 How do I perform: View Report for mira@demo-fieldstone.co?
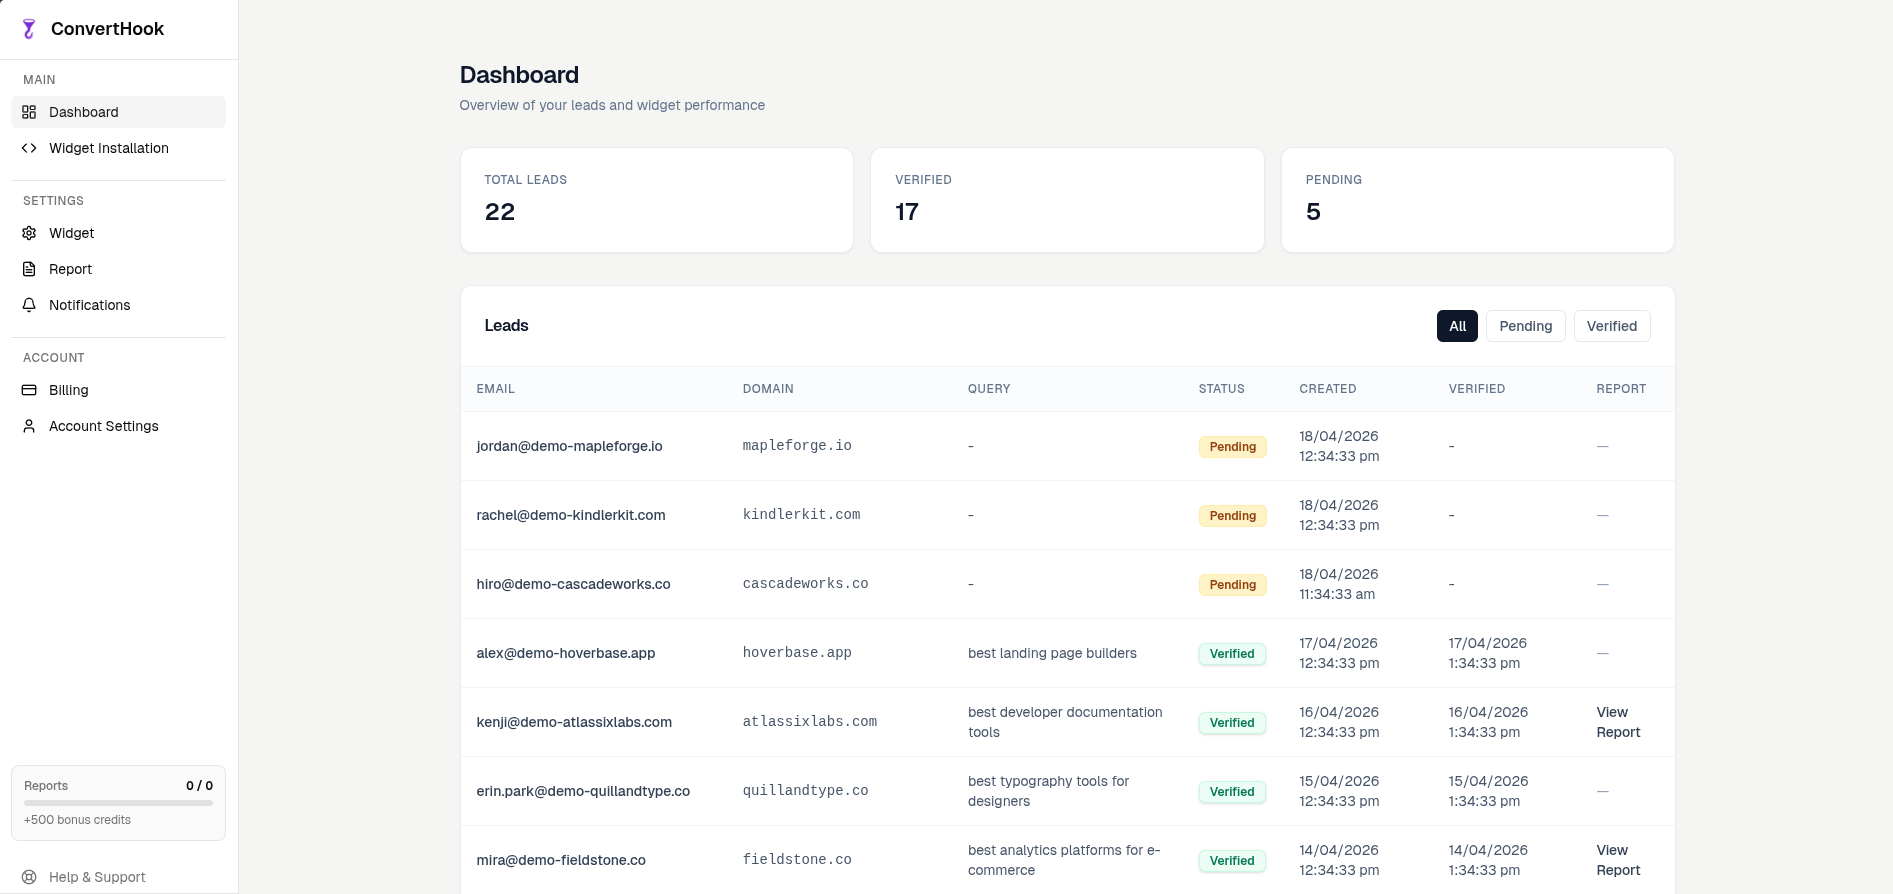[x=1618, y=860]
